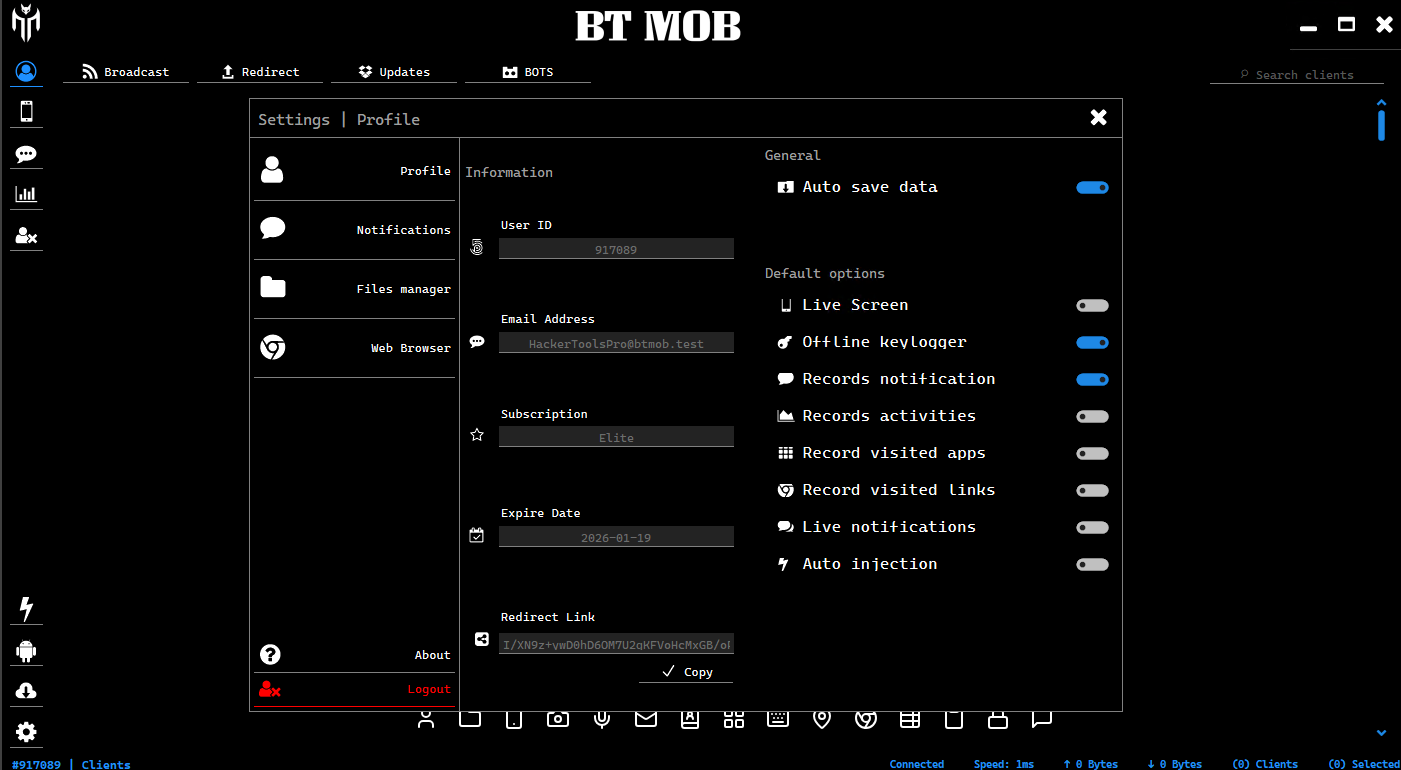
Task: Open the Updates tab
Action: tap(394, 72)
